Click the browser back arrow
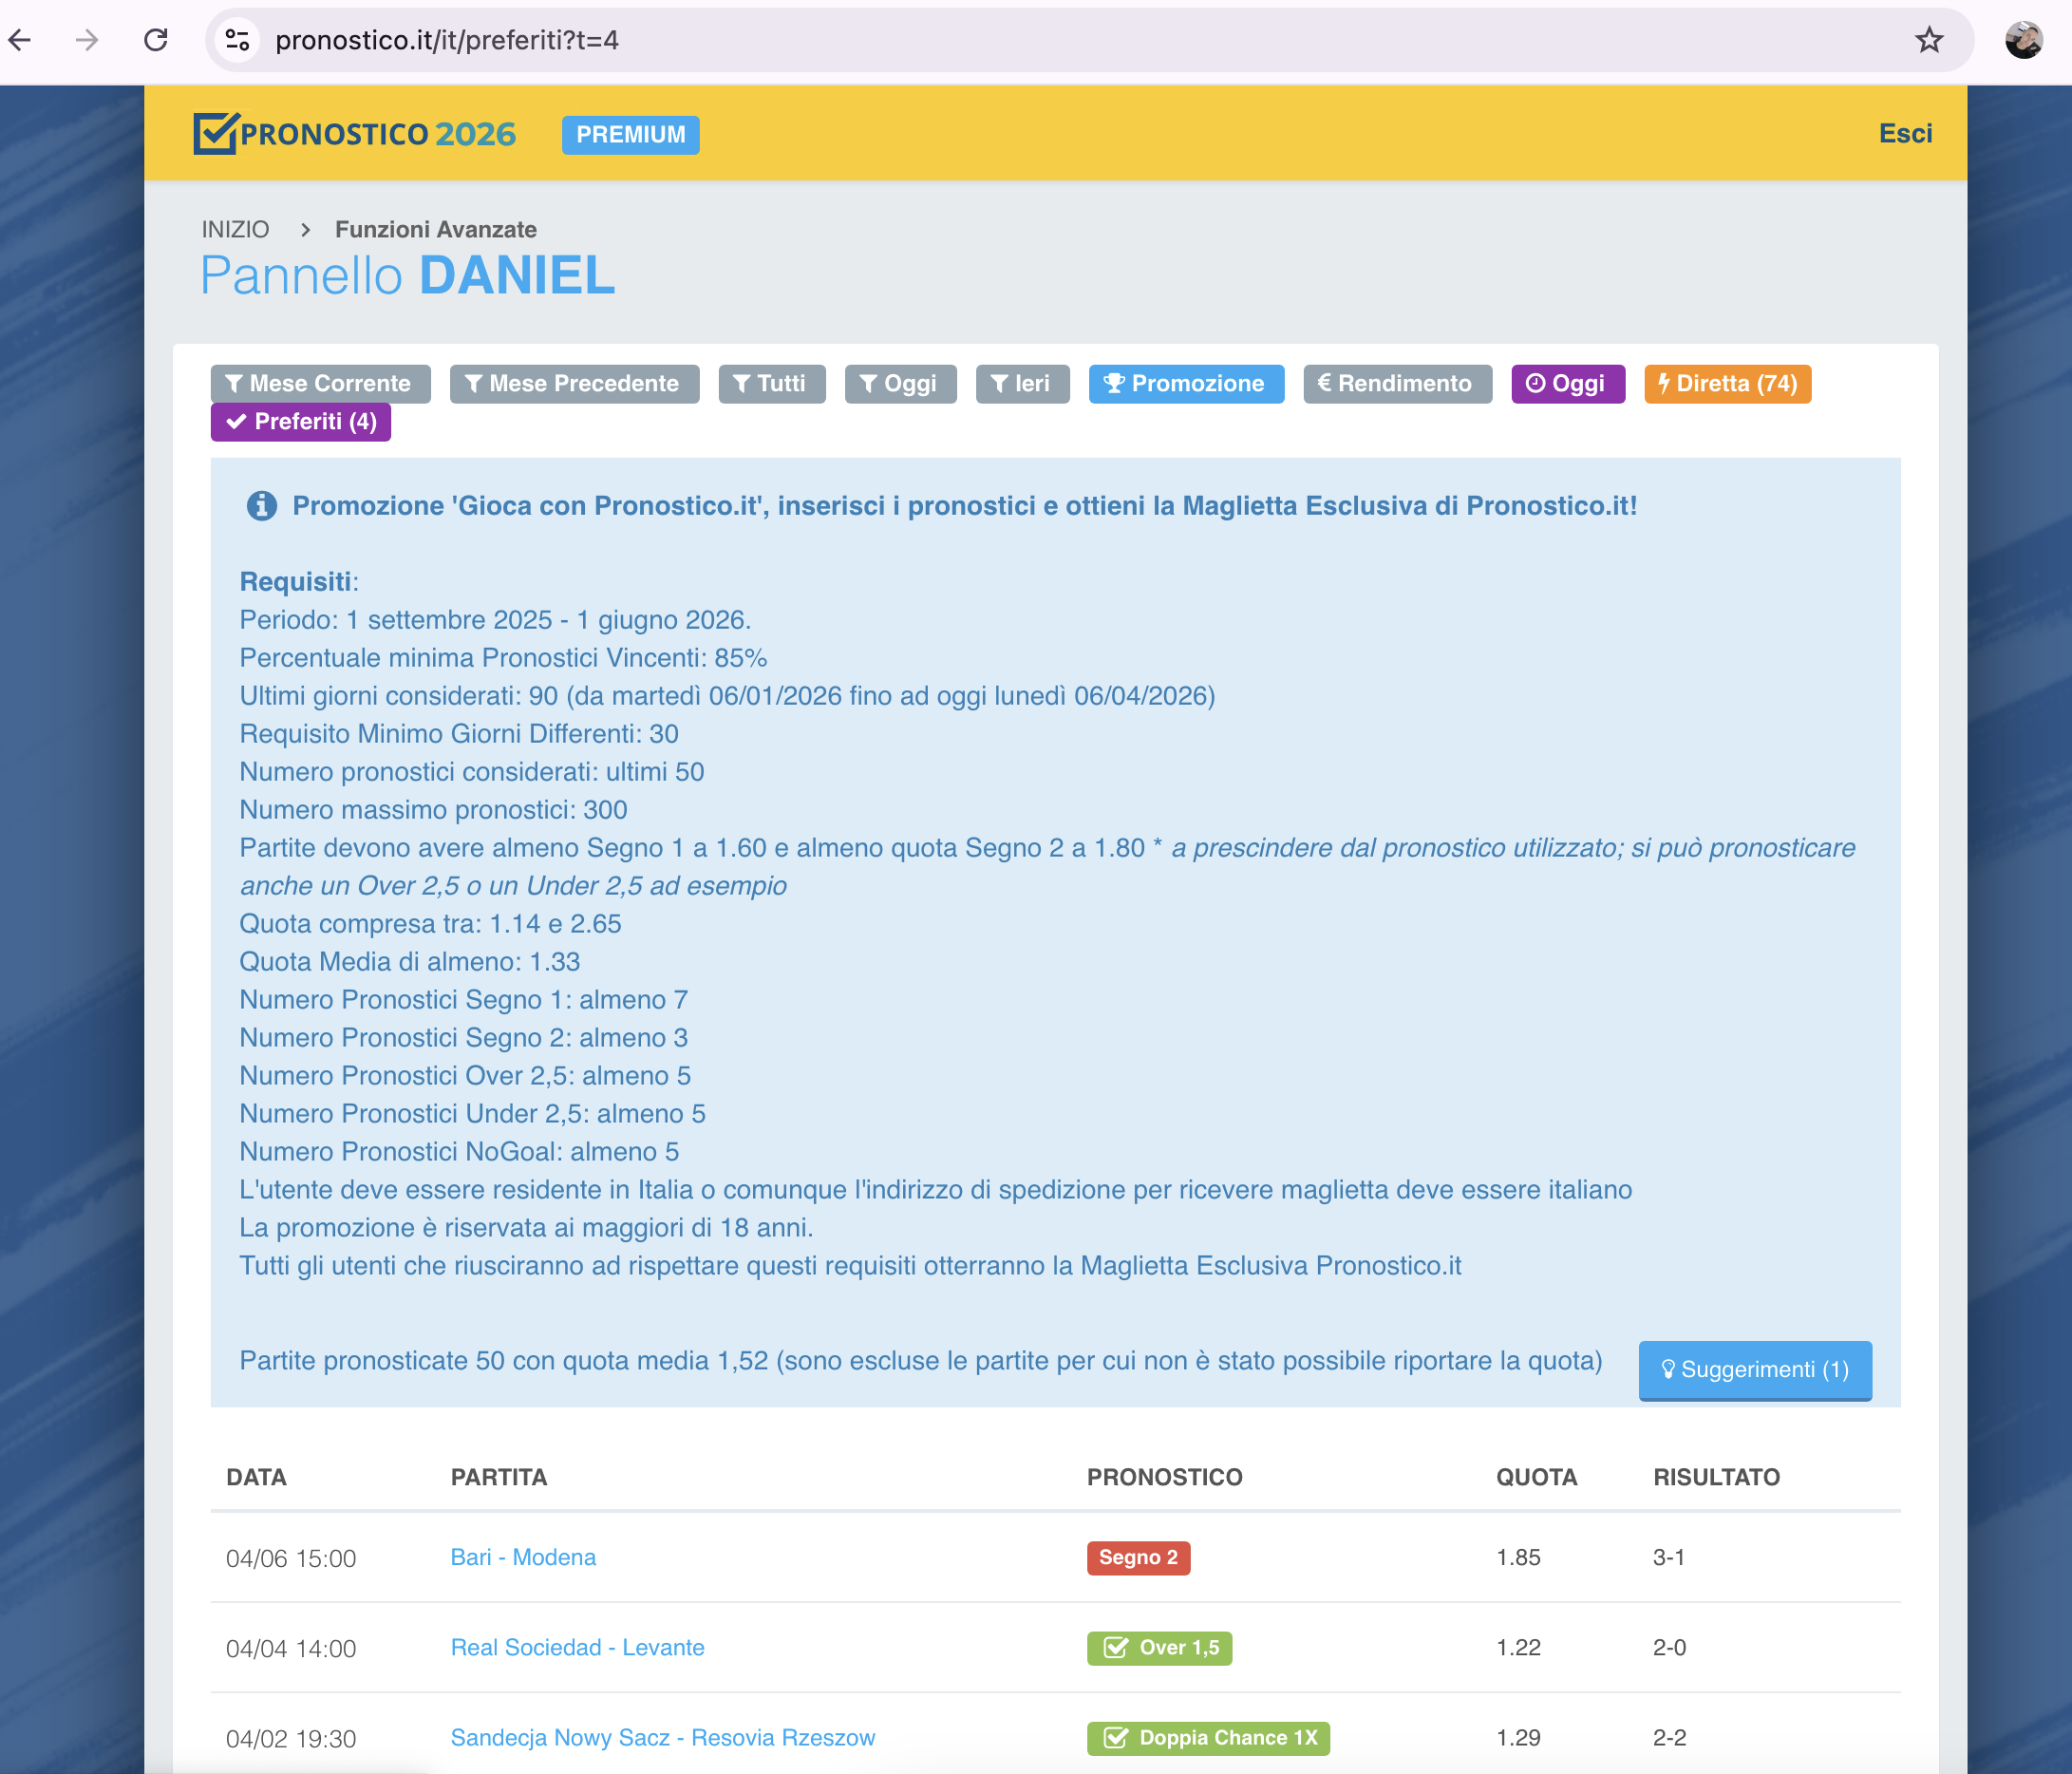The image size is (2072, 1774). pos(20,40)
